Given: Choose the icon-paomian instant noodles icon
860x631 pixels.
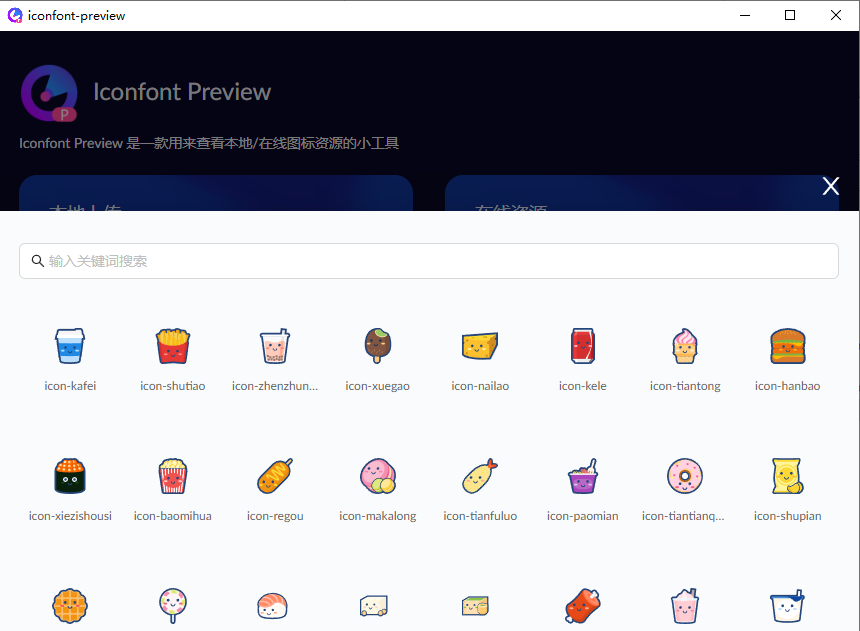Looking at the screenshot, I should tap(582, 476).
